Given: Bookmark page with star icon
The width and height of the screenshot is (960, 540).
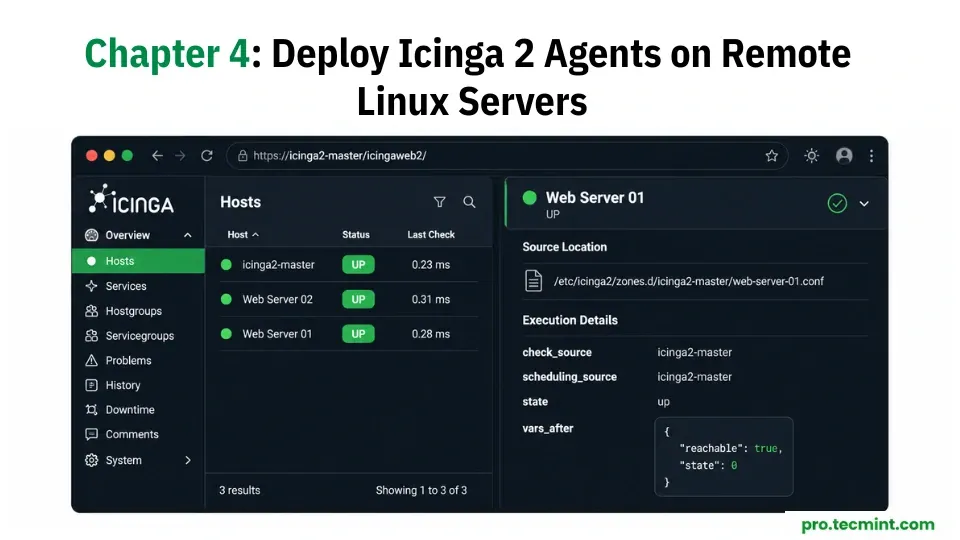Looking at the screenshot, I should tap(771, 156).
